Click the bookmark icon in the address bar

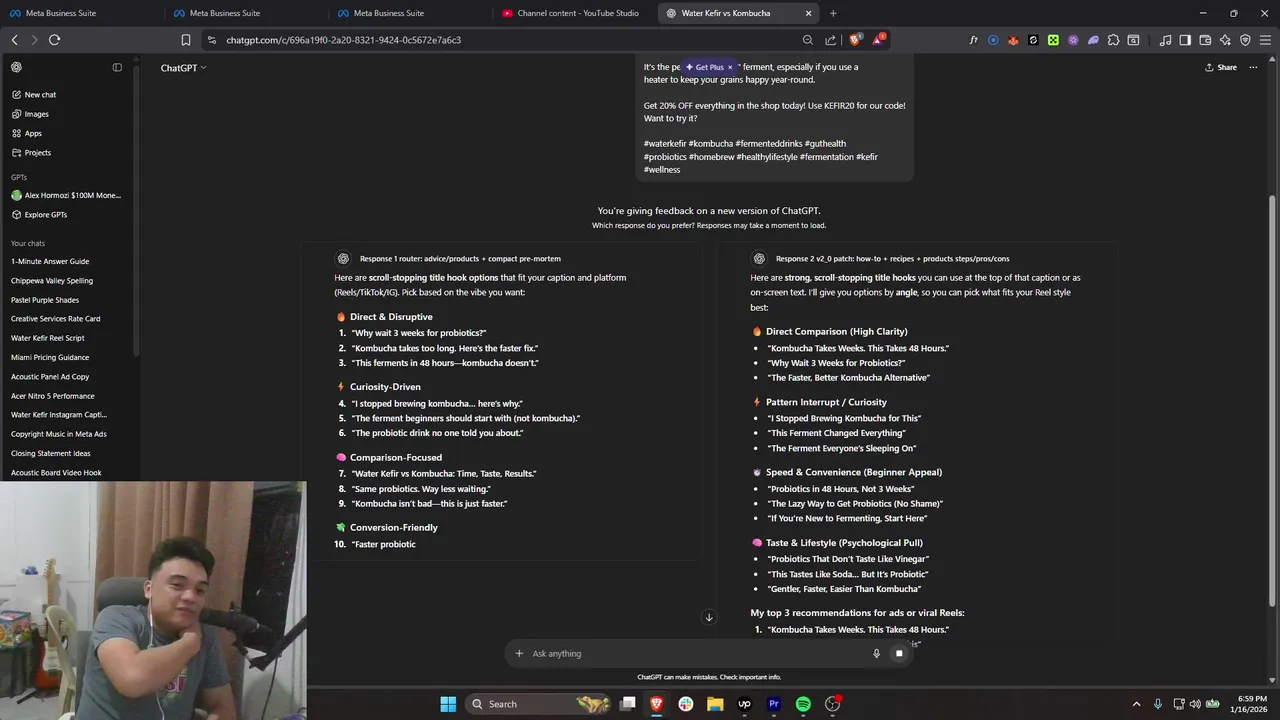click(186, 40)
